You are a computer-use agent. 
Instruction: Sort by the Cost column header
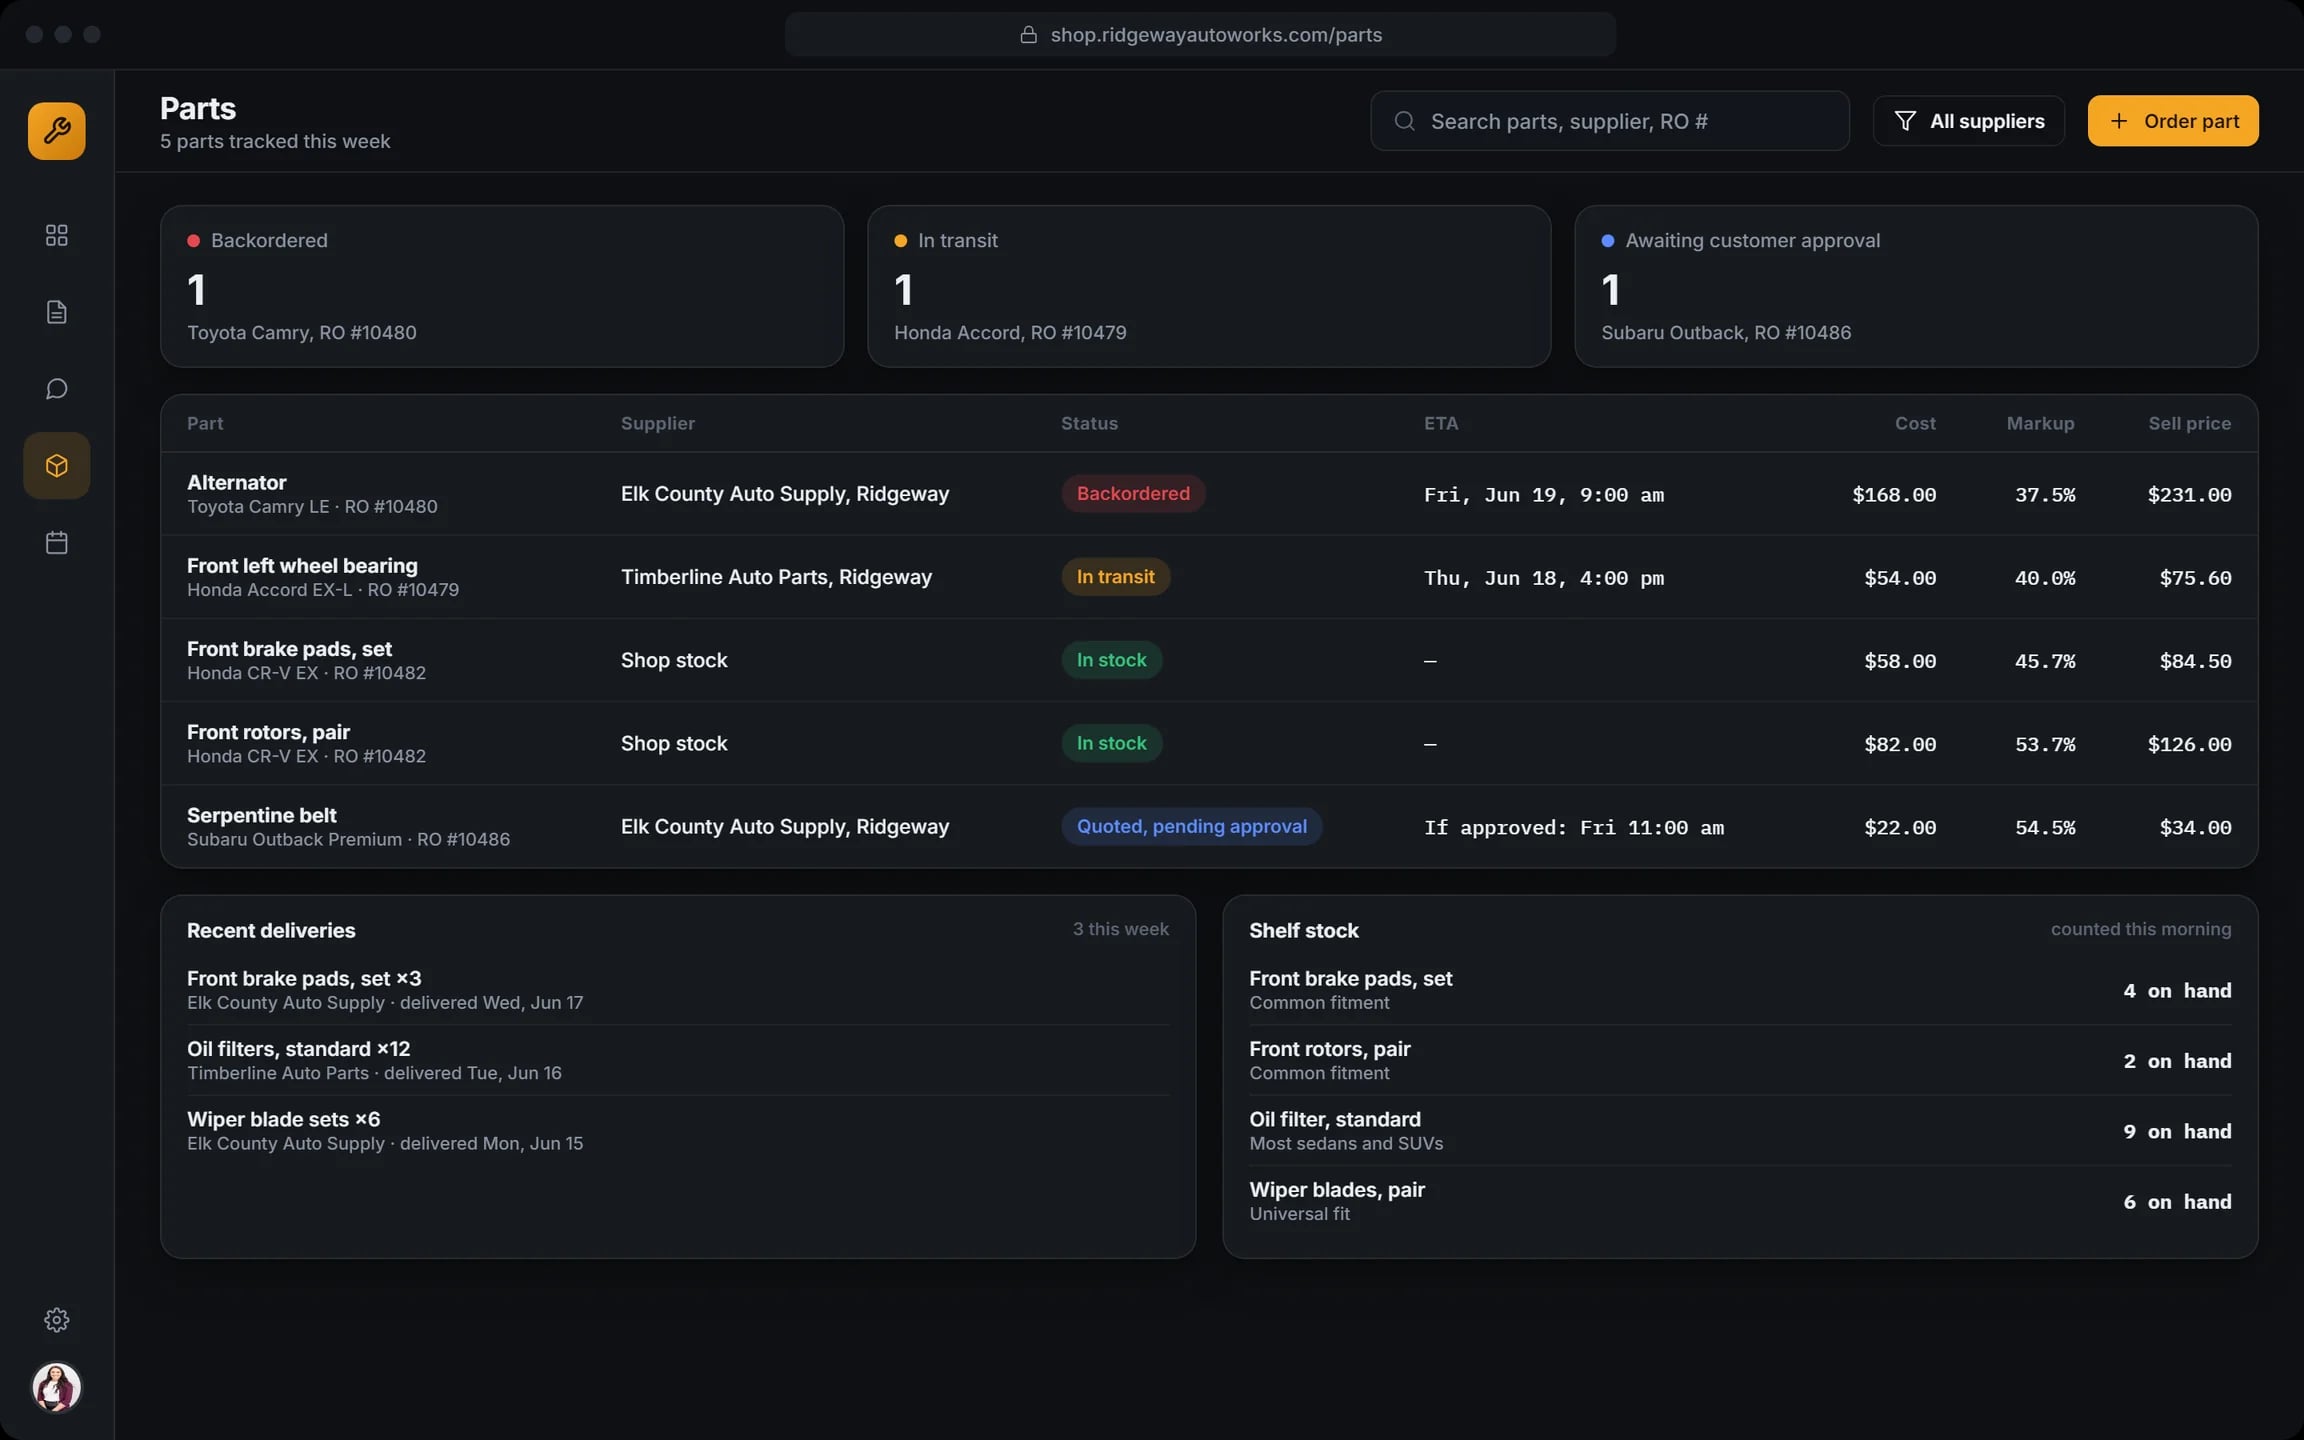click(x=1915, y=424)
